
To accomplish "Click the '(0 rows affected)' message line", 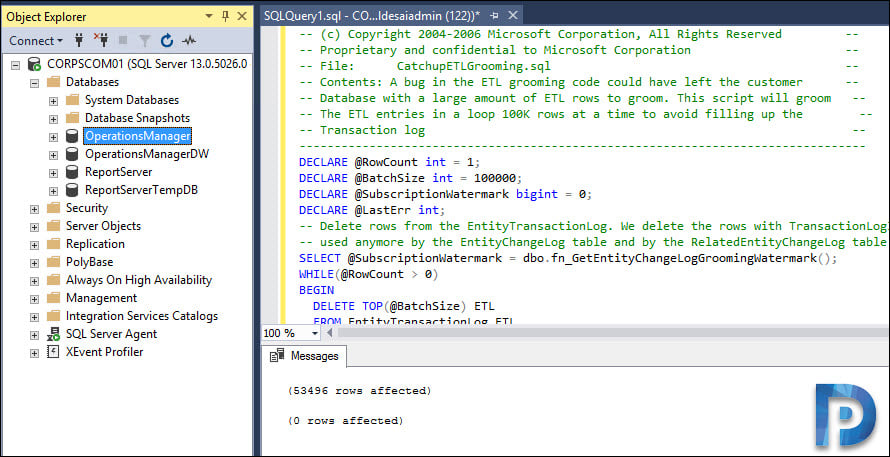I will tap(345, 421).
